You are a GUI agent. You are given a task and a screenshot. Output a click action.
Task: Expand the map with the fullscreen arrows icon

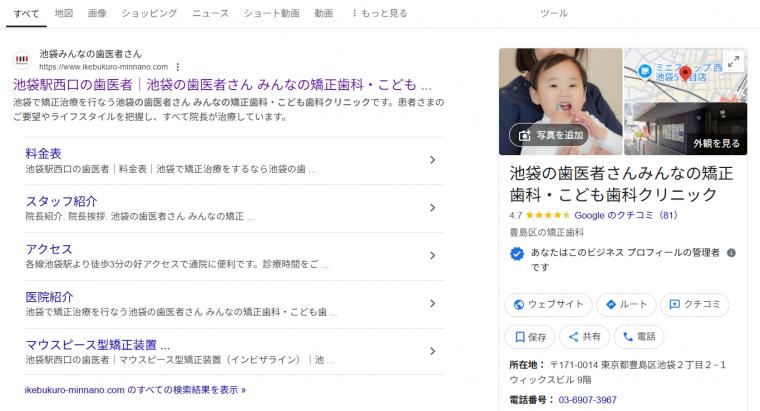(734, 62)
